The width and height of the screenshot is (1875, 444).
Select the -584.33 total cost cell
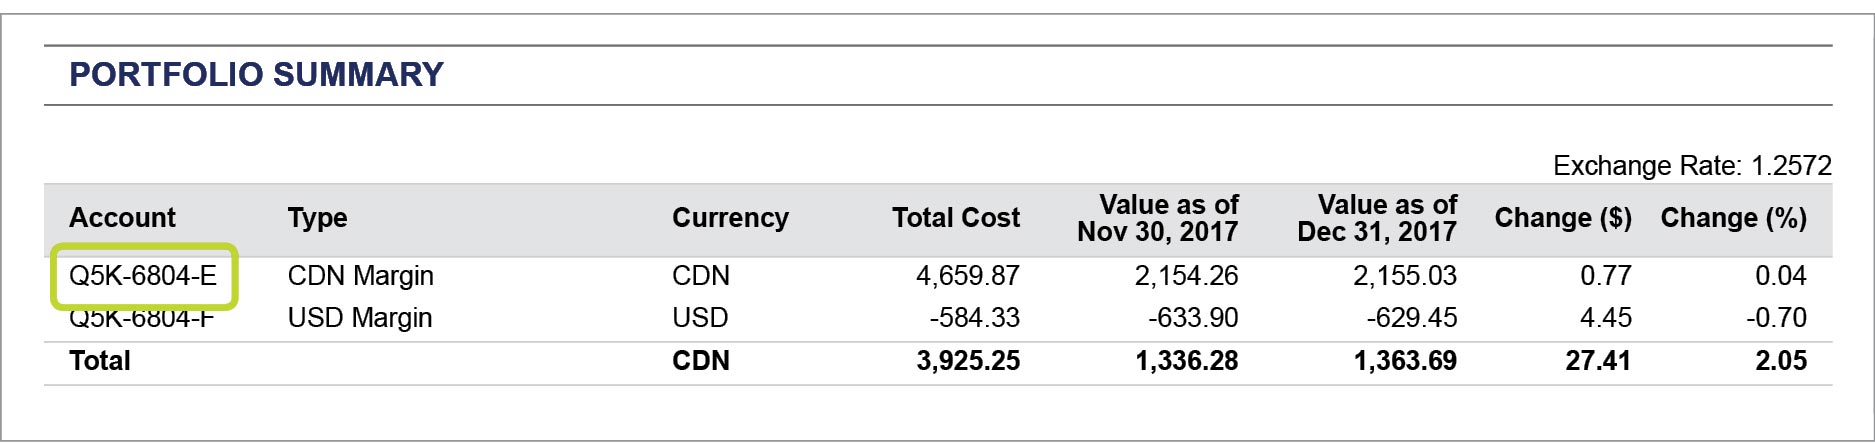974,318
